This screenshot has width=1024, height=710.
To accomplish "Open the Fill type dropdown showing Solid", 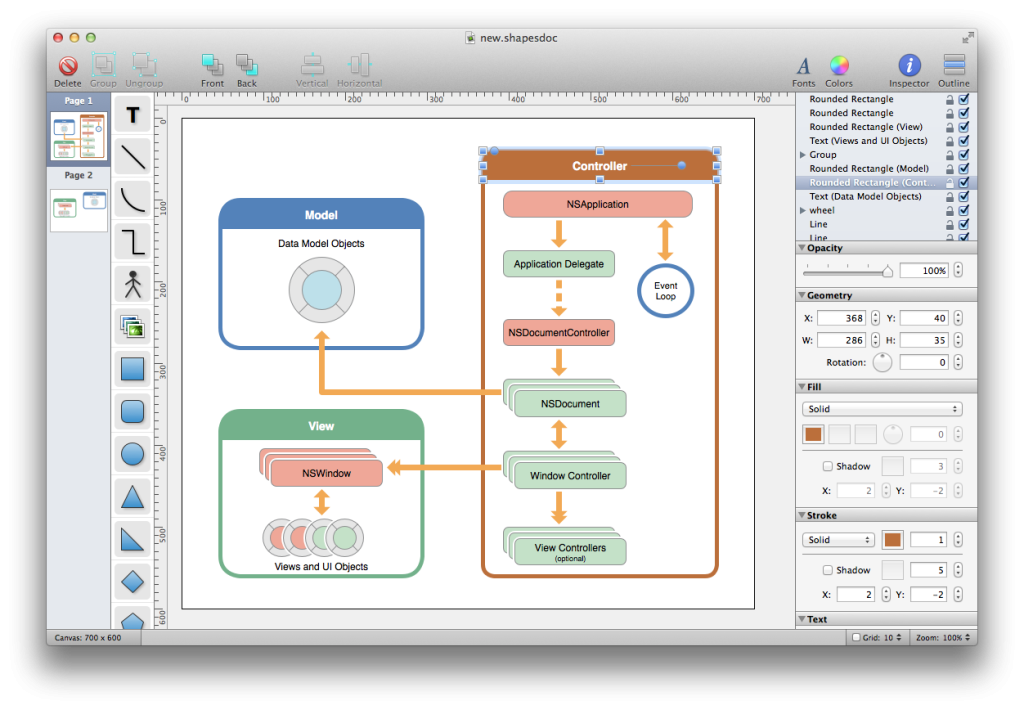I will tap(882, 408).
